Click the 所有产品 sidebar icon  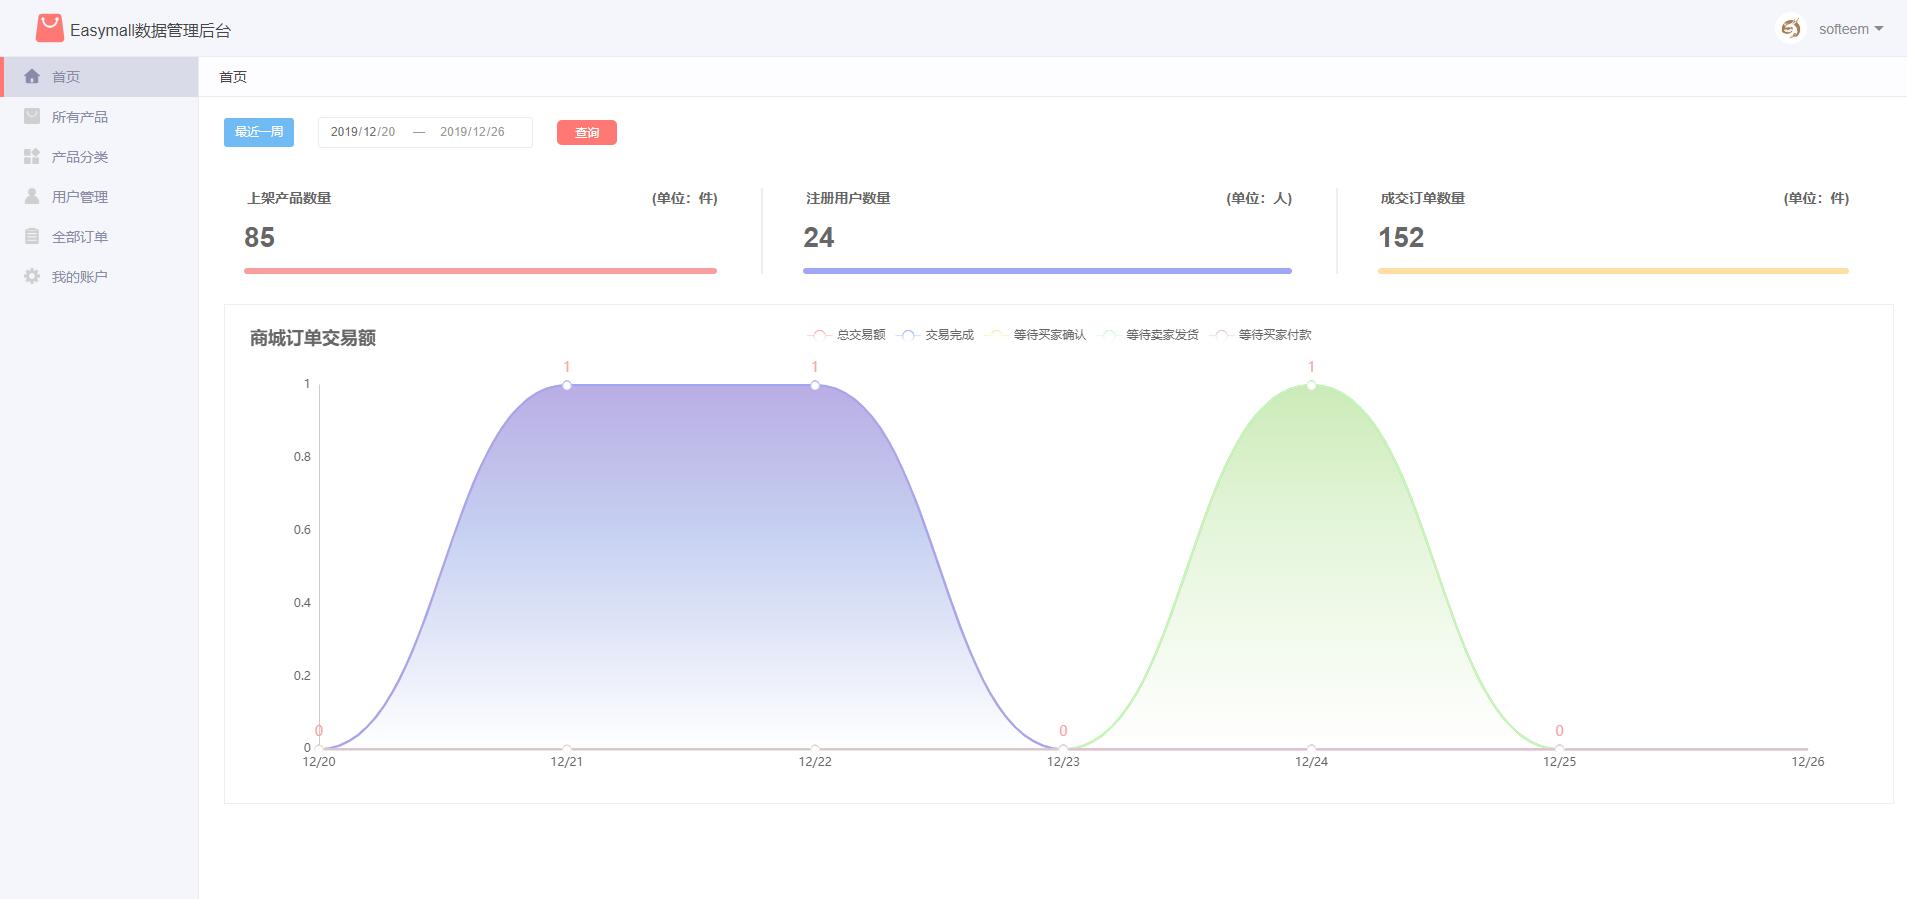pyautogui.click(x=32, y=116)
